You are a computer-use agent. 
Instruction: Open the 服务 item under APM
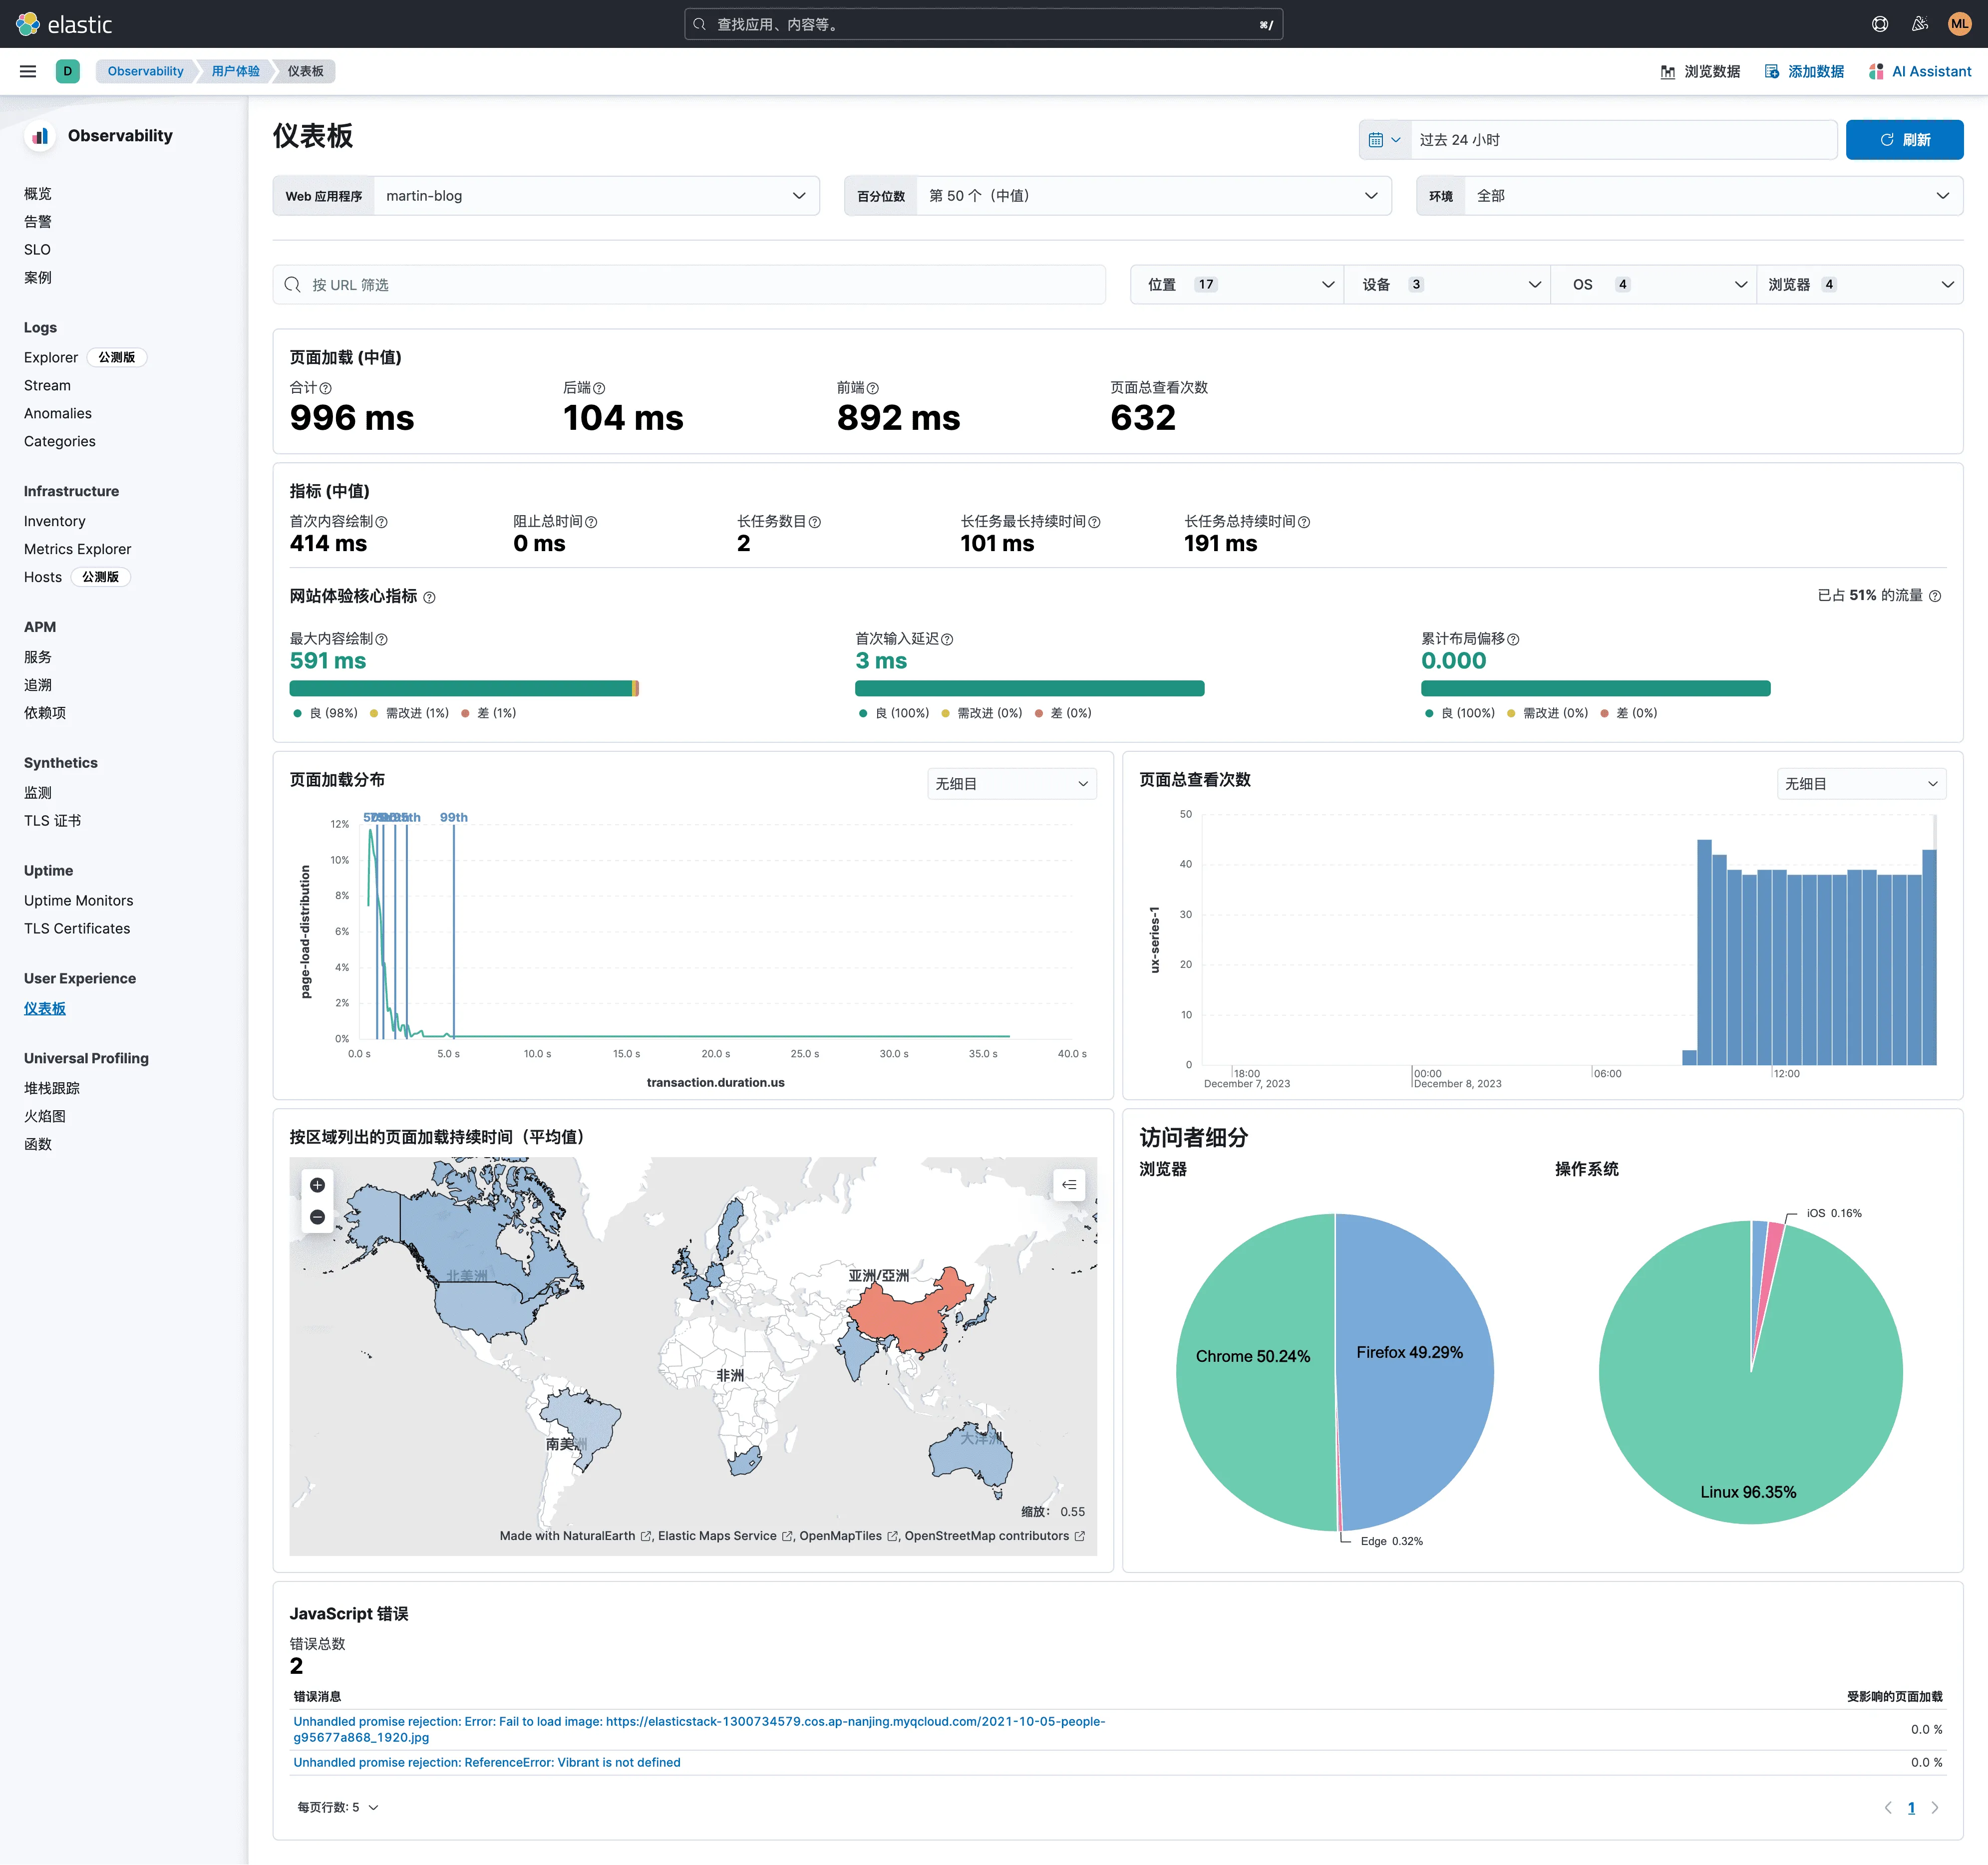[x=38, y=657]
